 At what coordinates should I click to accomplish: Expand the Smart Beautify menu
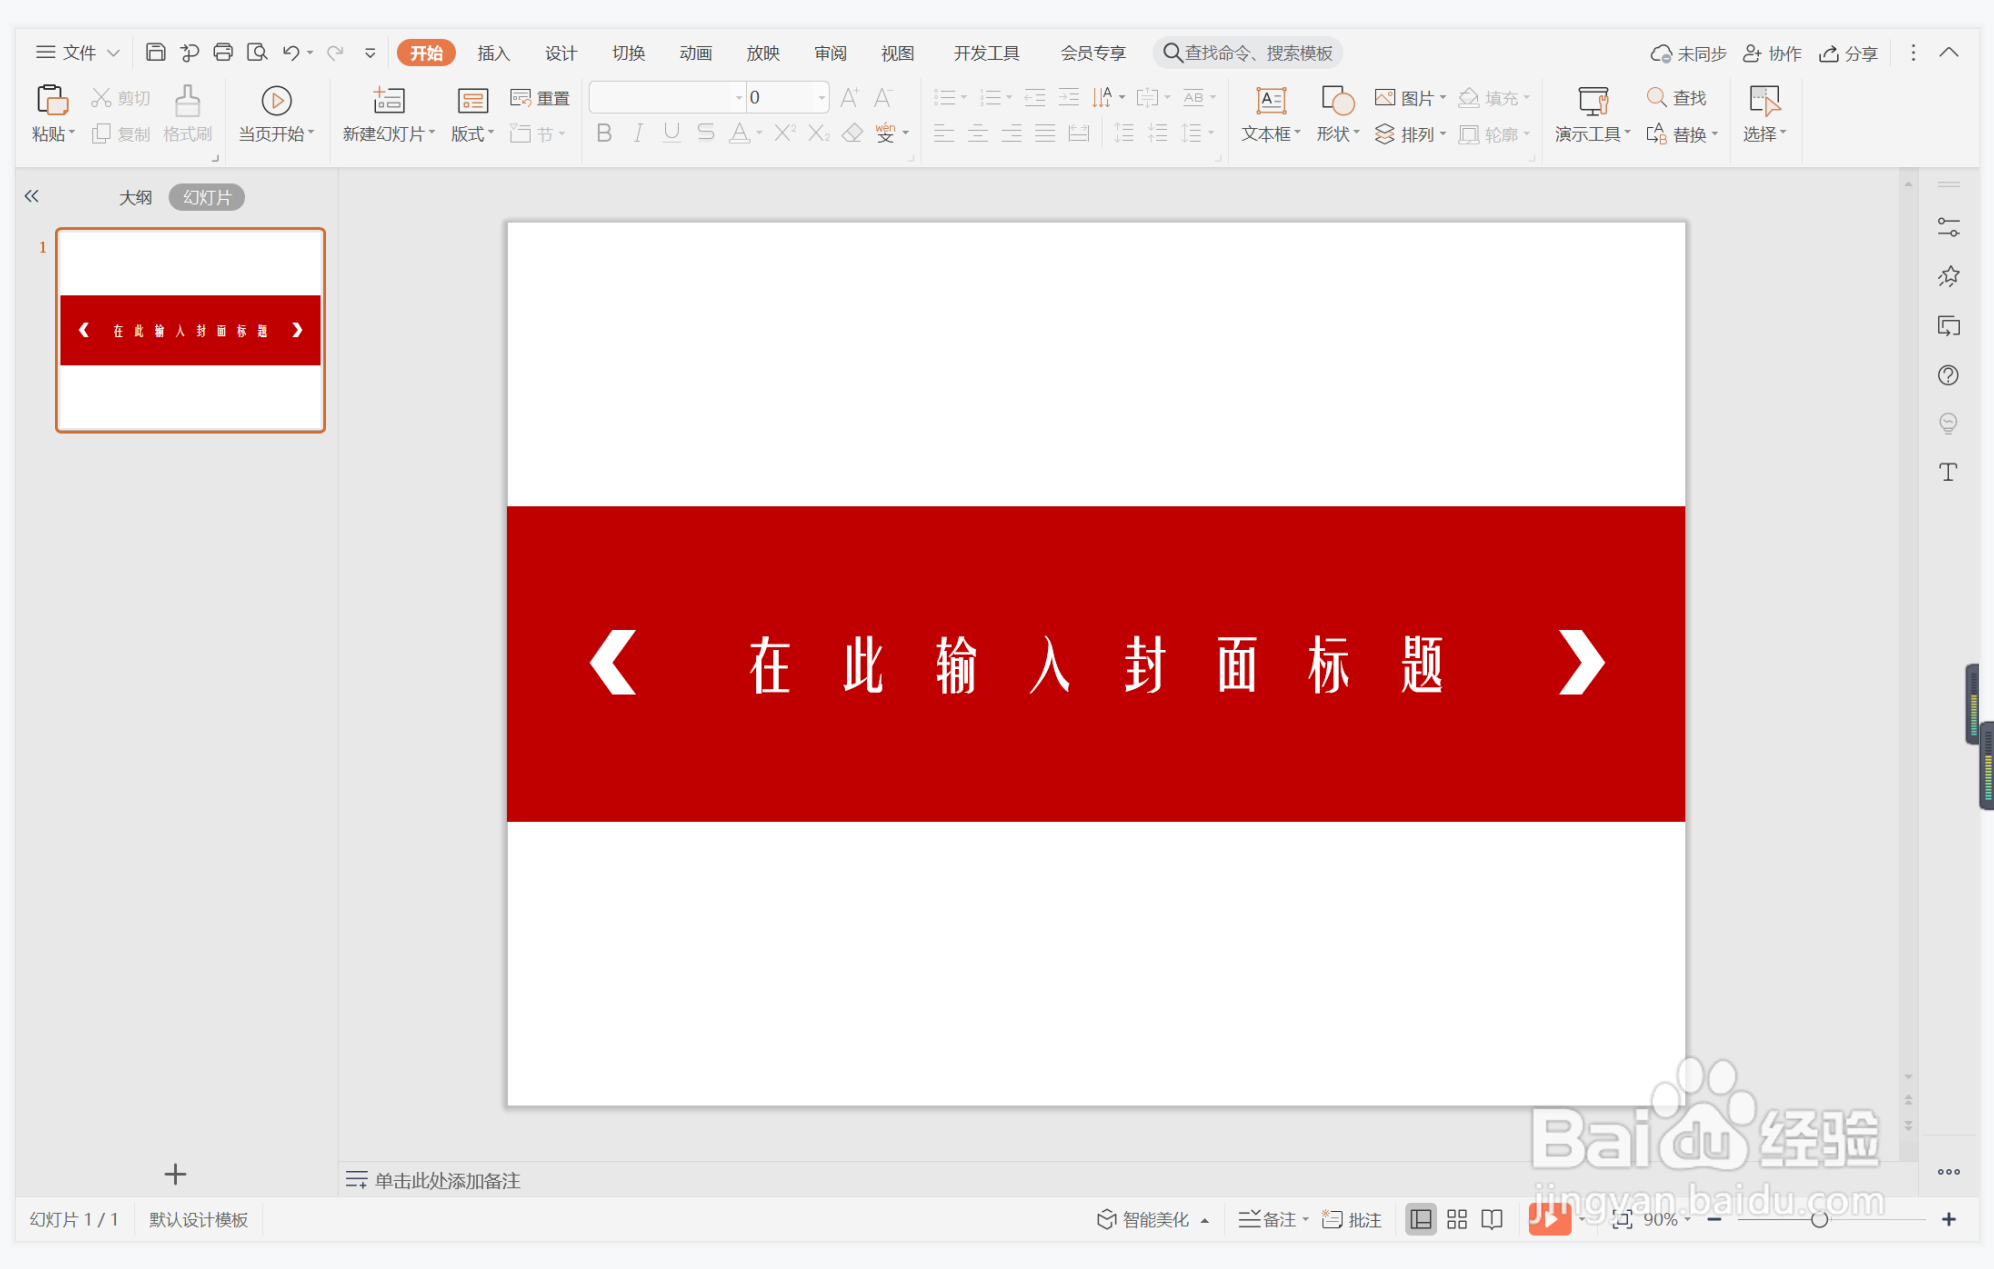pyautogui.click(x=1153, y=1219)
